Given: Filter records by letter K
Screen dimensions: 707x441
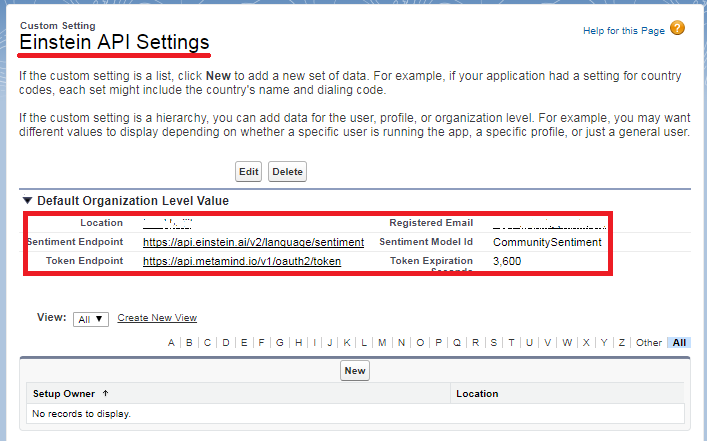Looking at the screenshot, I should pos(347,343).
